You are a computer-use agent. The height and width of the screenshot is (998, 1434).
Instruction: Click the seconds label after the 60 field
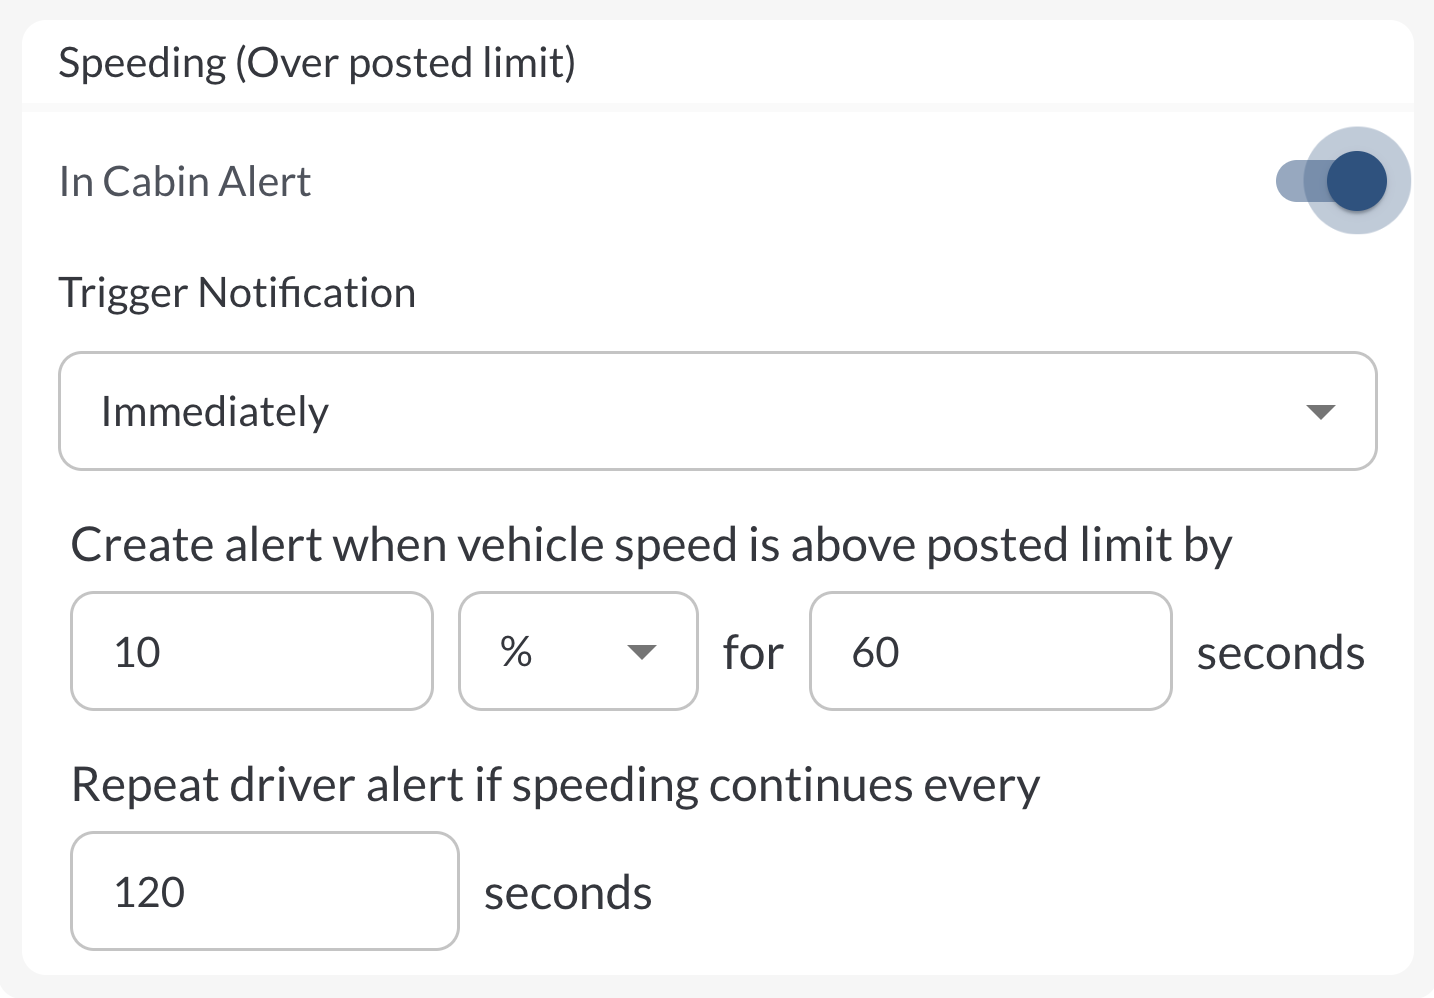click(x=1280, y=653)
